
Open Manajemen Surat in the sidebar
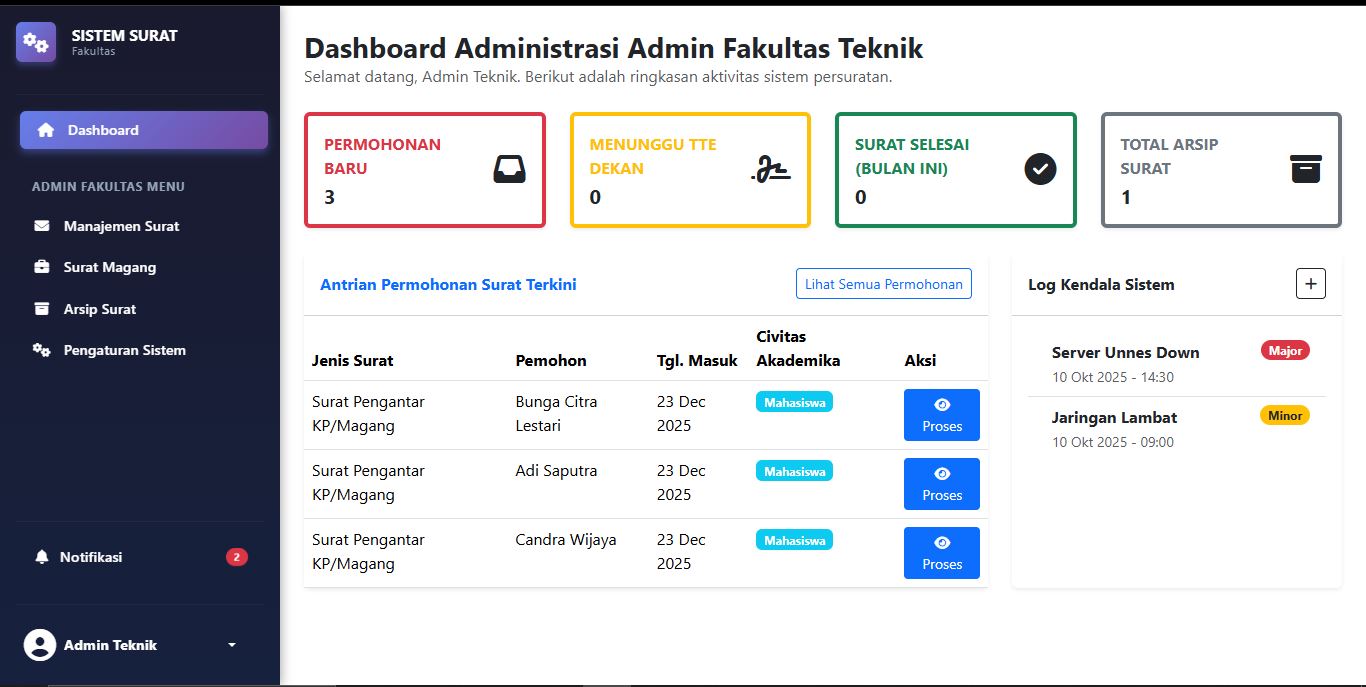point(121,226)
